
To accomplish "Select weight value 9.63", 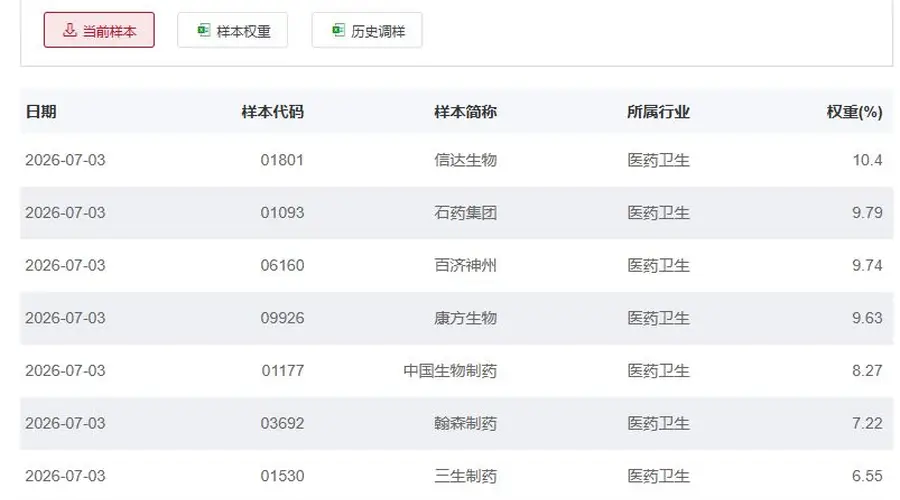I will click(x=867, y=318).
